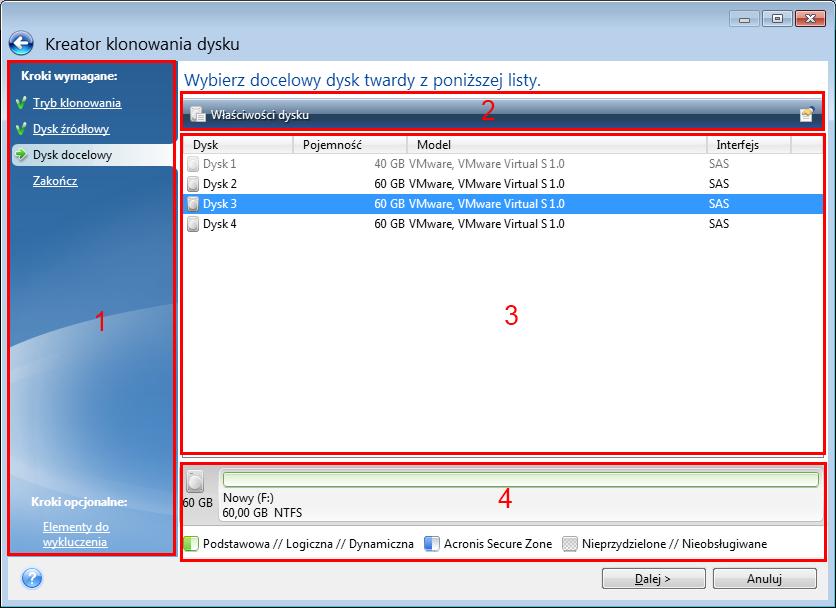This screenshot has height=608, width=836.
Task: Click the Dalej > button
Action: pyautogui.click(x=653, y=579)
